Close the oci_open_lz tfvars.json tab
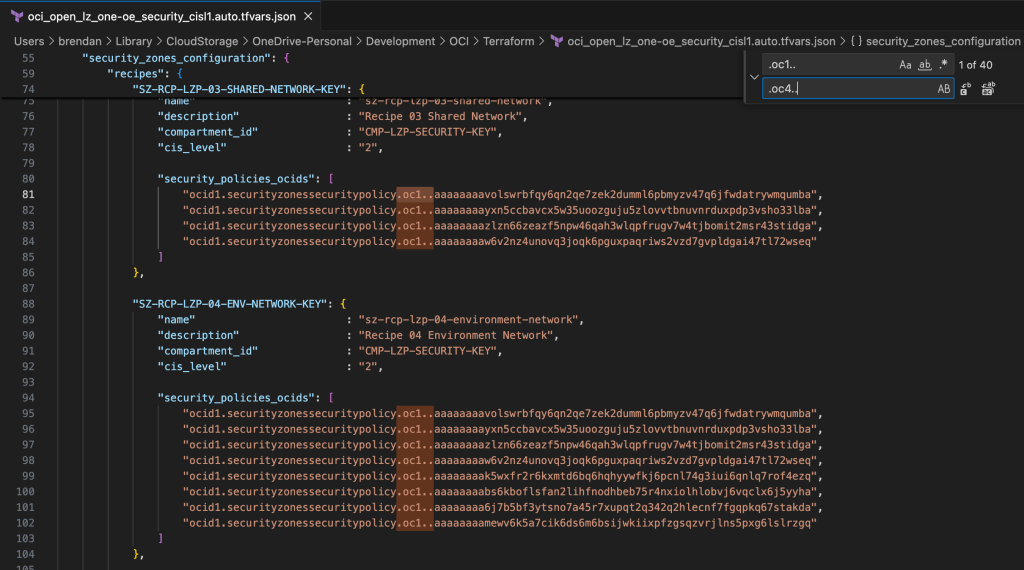This screenshot has width=1024, height=570. tap(309, 16)
